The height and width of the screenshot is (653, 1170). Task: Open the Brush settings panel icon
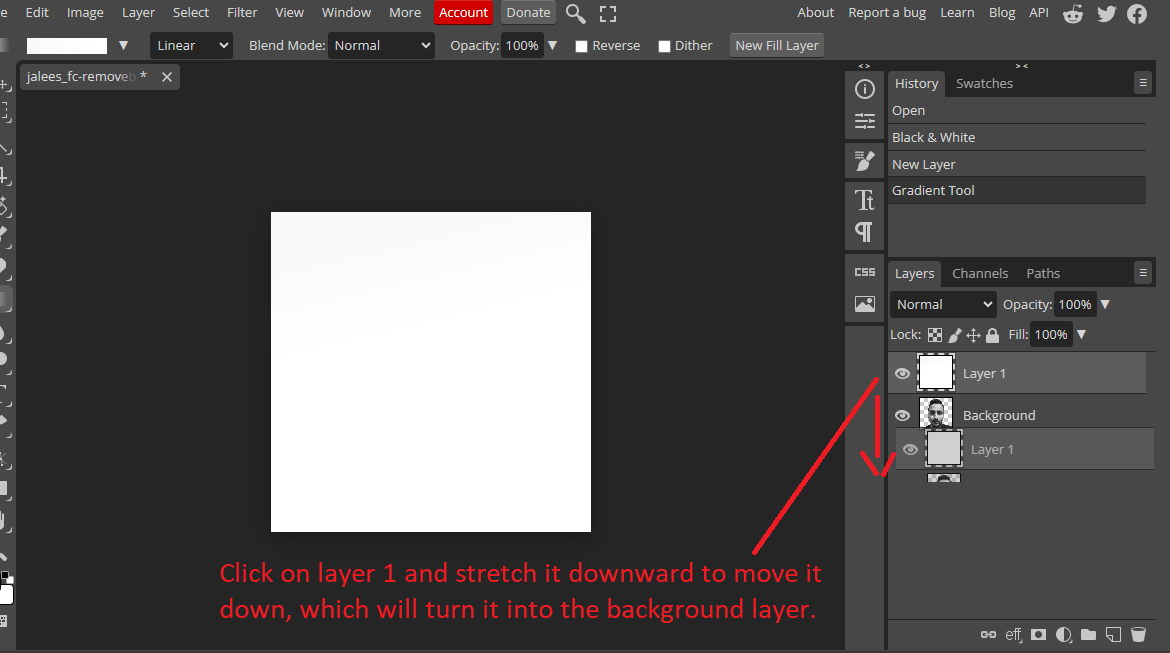tap(865, 159)
